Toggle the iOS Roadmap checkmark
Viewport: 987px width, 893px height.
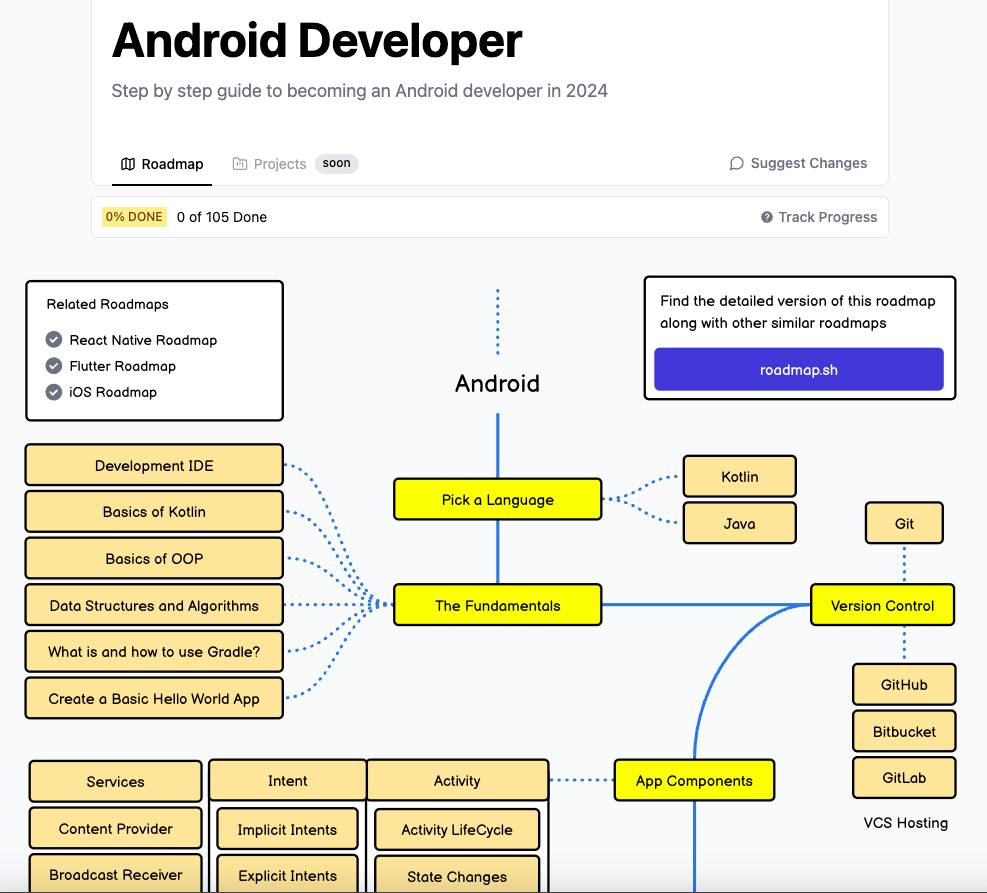[54, 392]
